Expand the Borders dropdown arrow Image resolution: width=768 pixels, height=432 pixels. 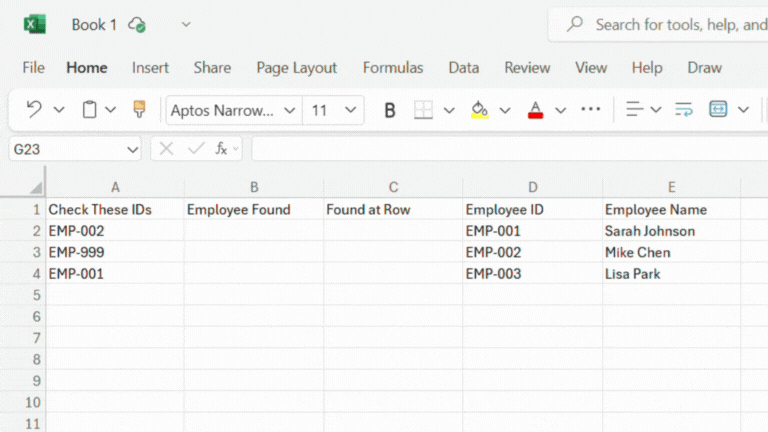point(449,110)
